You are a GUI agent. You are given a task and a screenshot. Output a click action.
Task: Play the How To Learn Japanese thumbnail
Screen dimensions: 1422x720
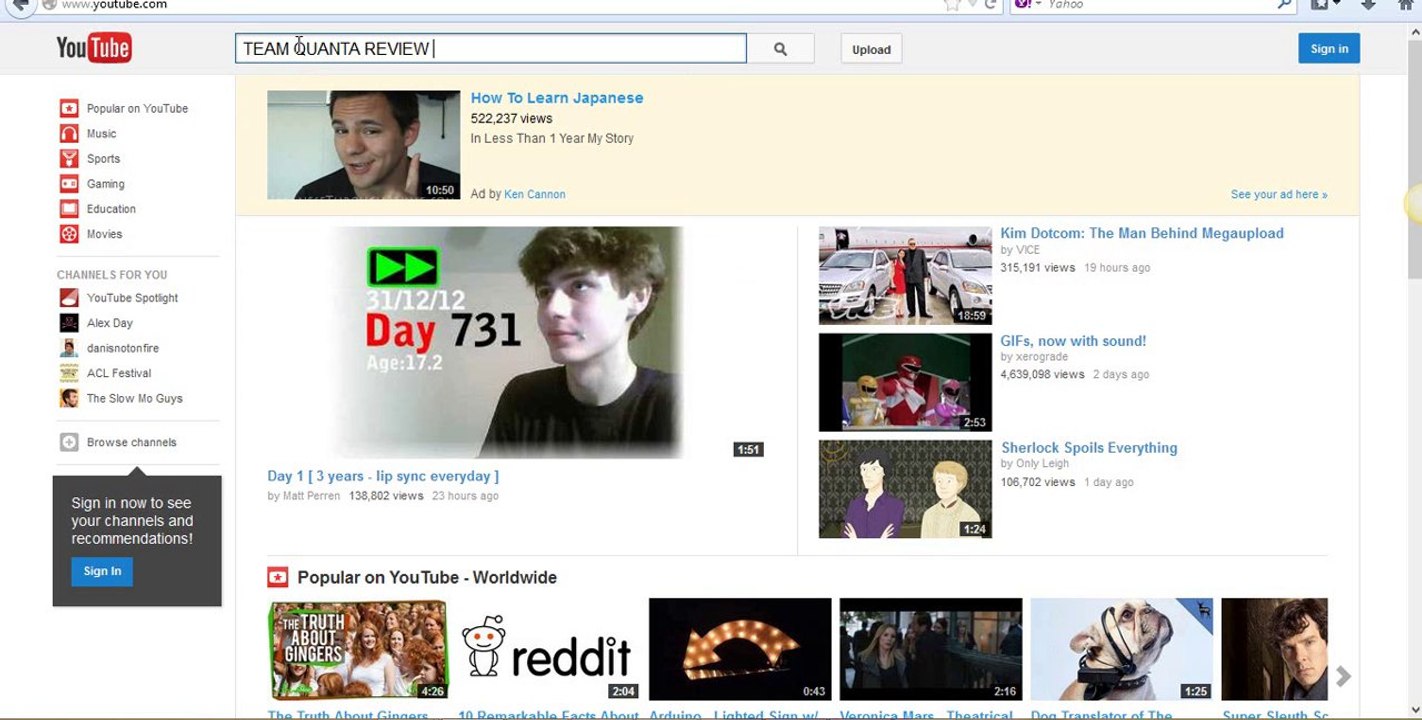pyautogui.click(x=364, y=145)
